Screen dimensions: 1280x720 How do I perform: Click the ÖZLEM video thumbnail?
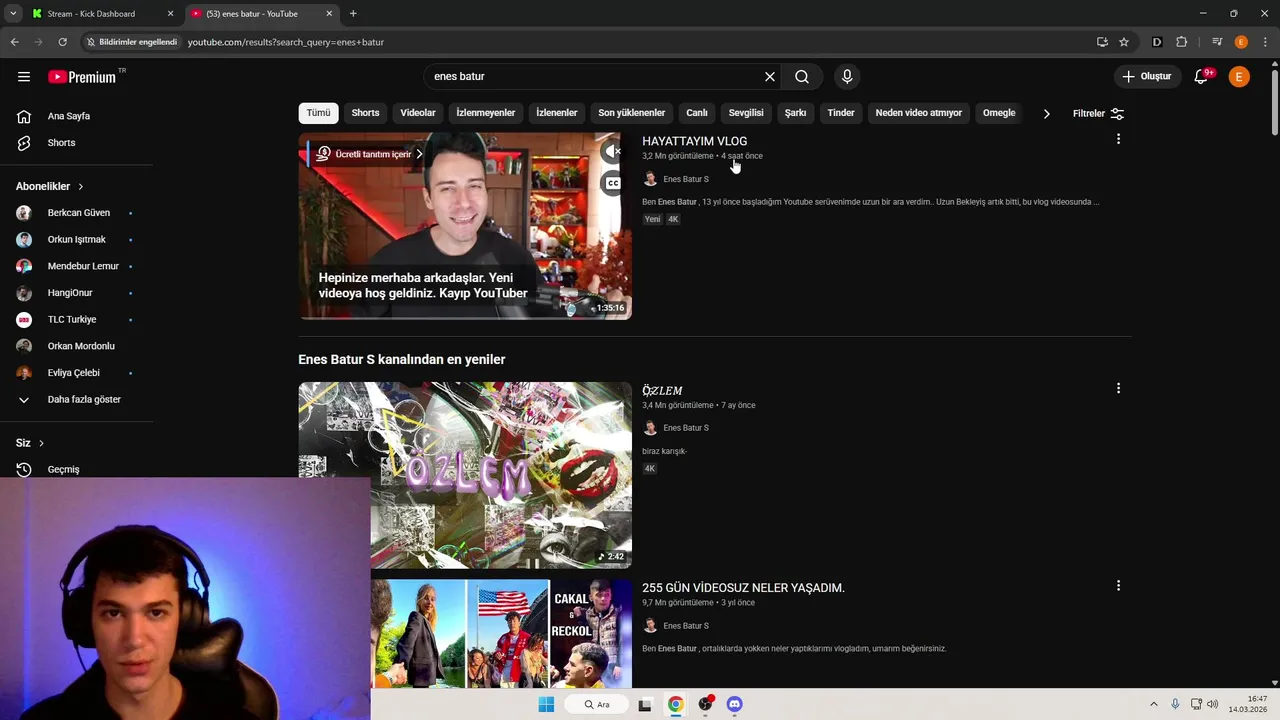tap(465, 475)
